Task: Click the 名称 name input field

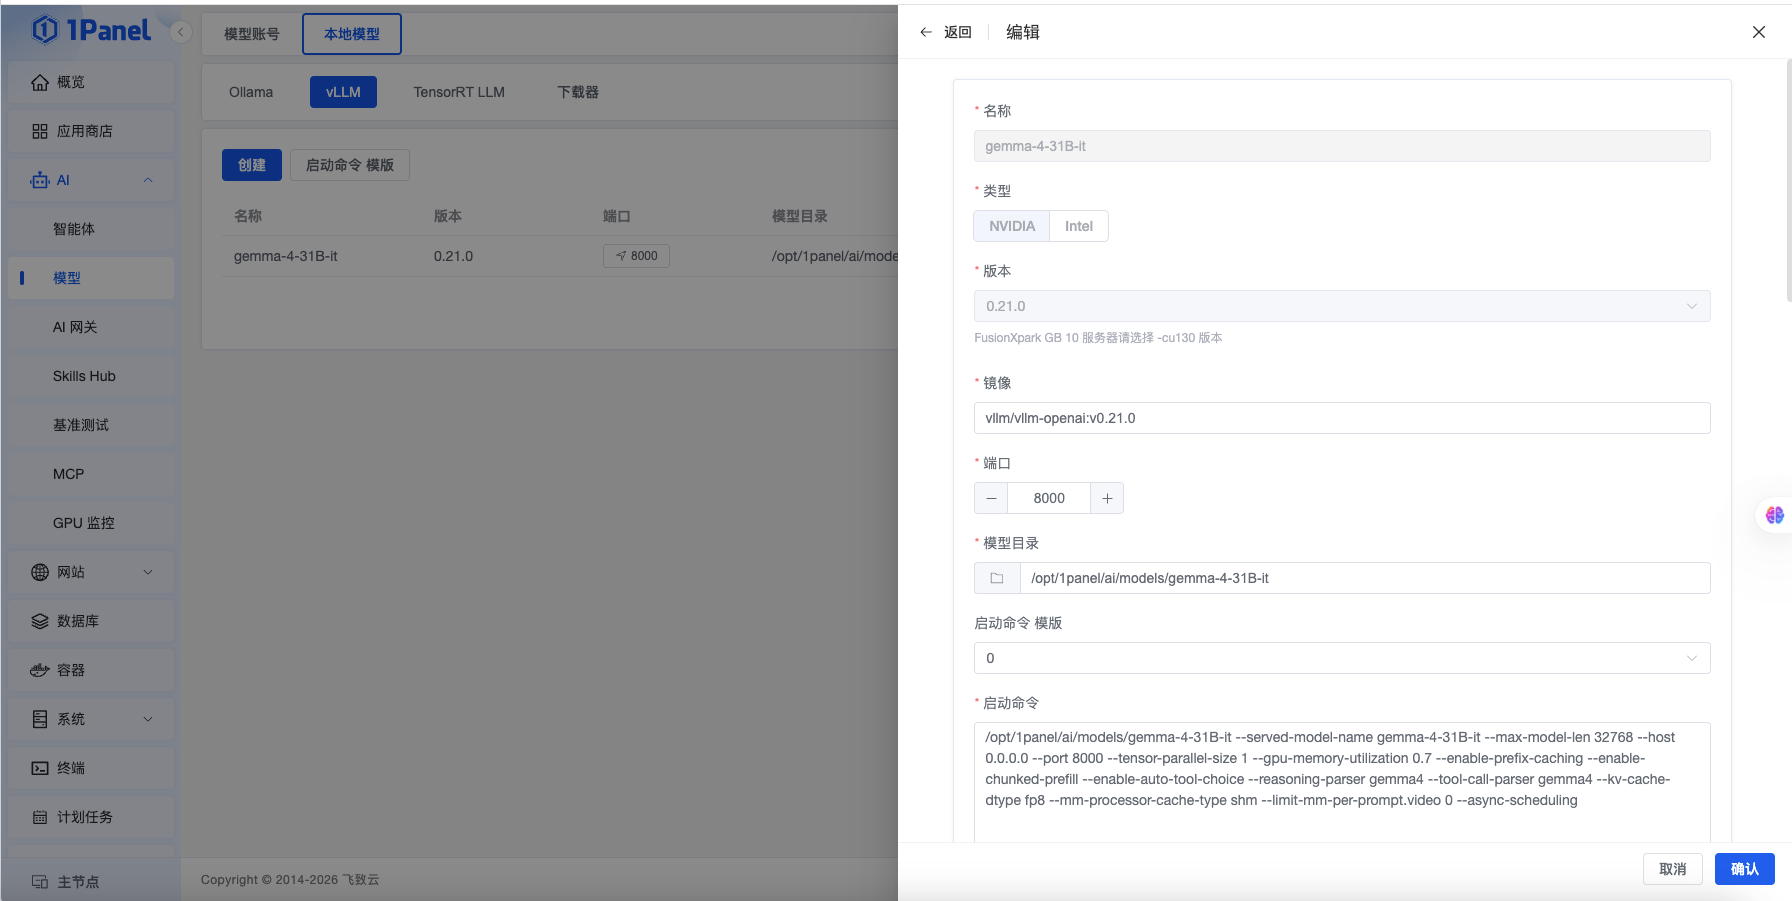Action: click(1342, 146)
